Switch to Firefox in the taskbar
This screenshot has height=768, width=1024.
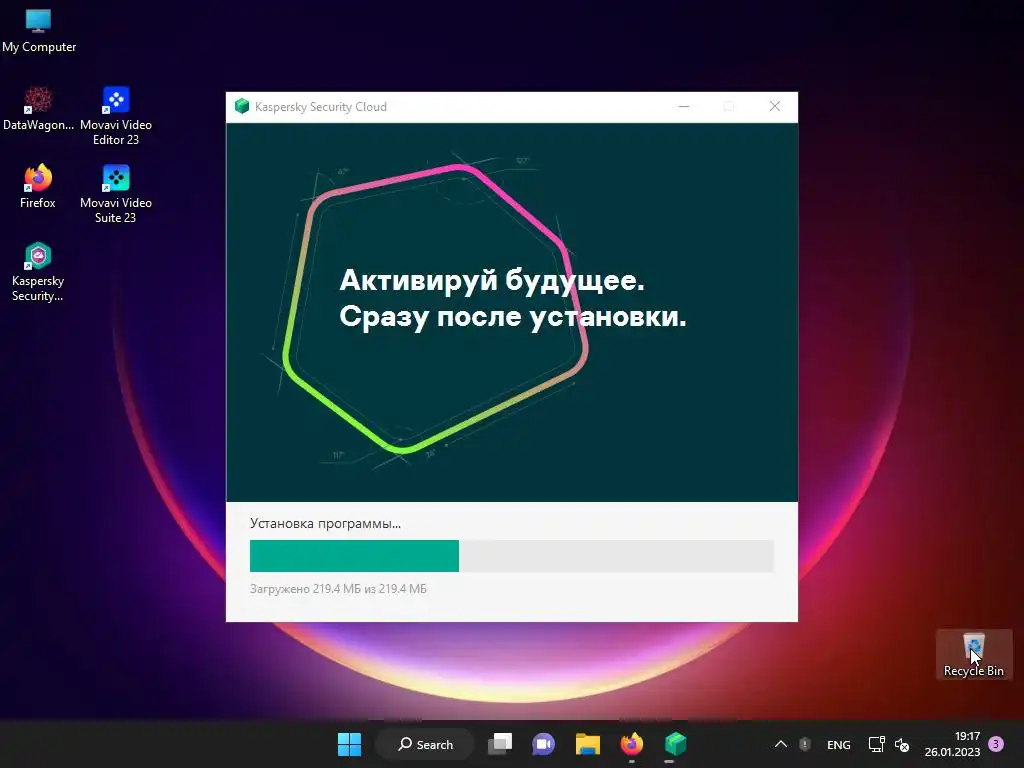(632, 744)
